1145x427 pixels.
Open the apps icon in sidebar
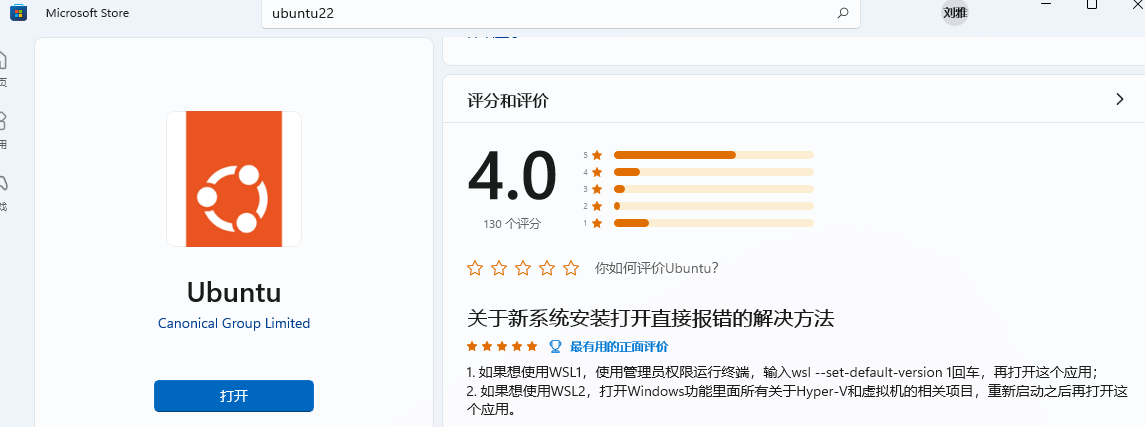2,120
